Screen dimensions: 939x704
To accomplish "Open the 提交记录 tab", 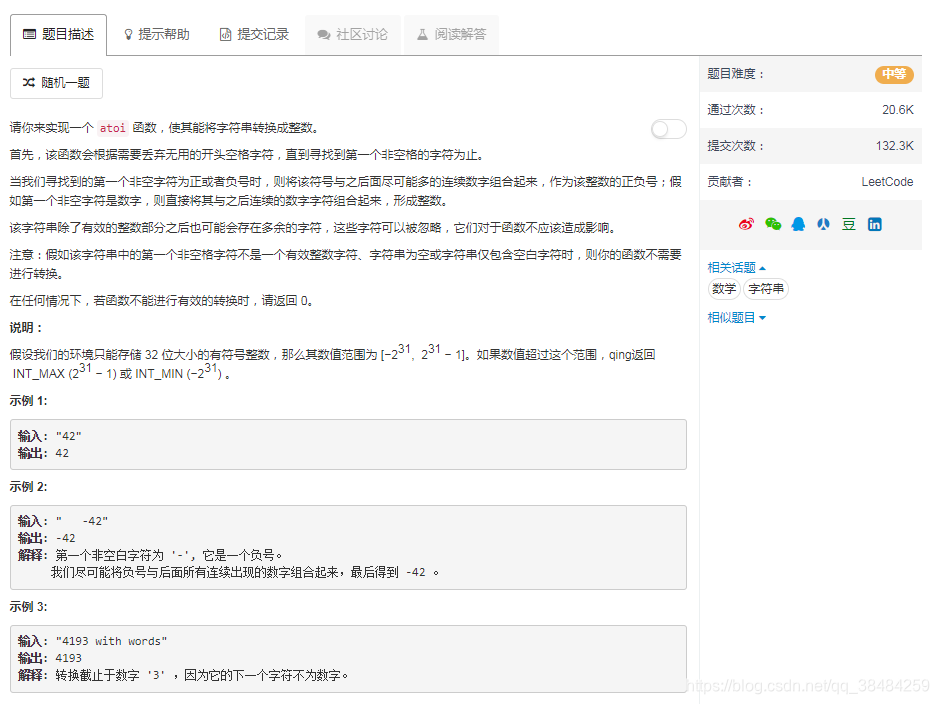I will point(255,35).
